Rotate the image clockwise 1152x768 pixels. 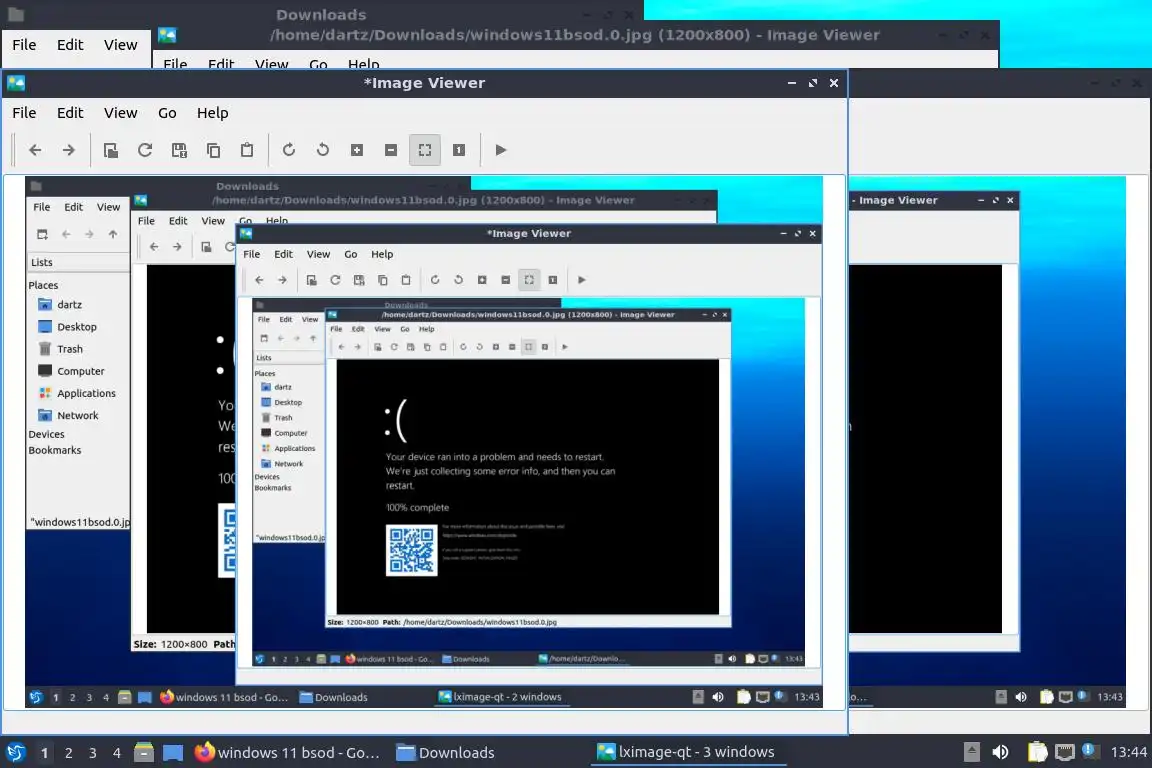point(289,150)
